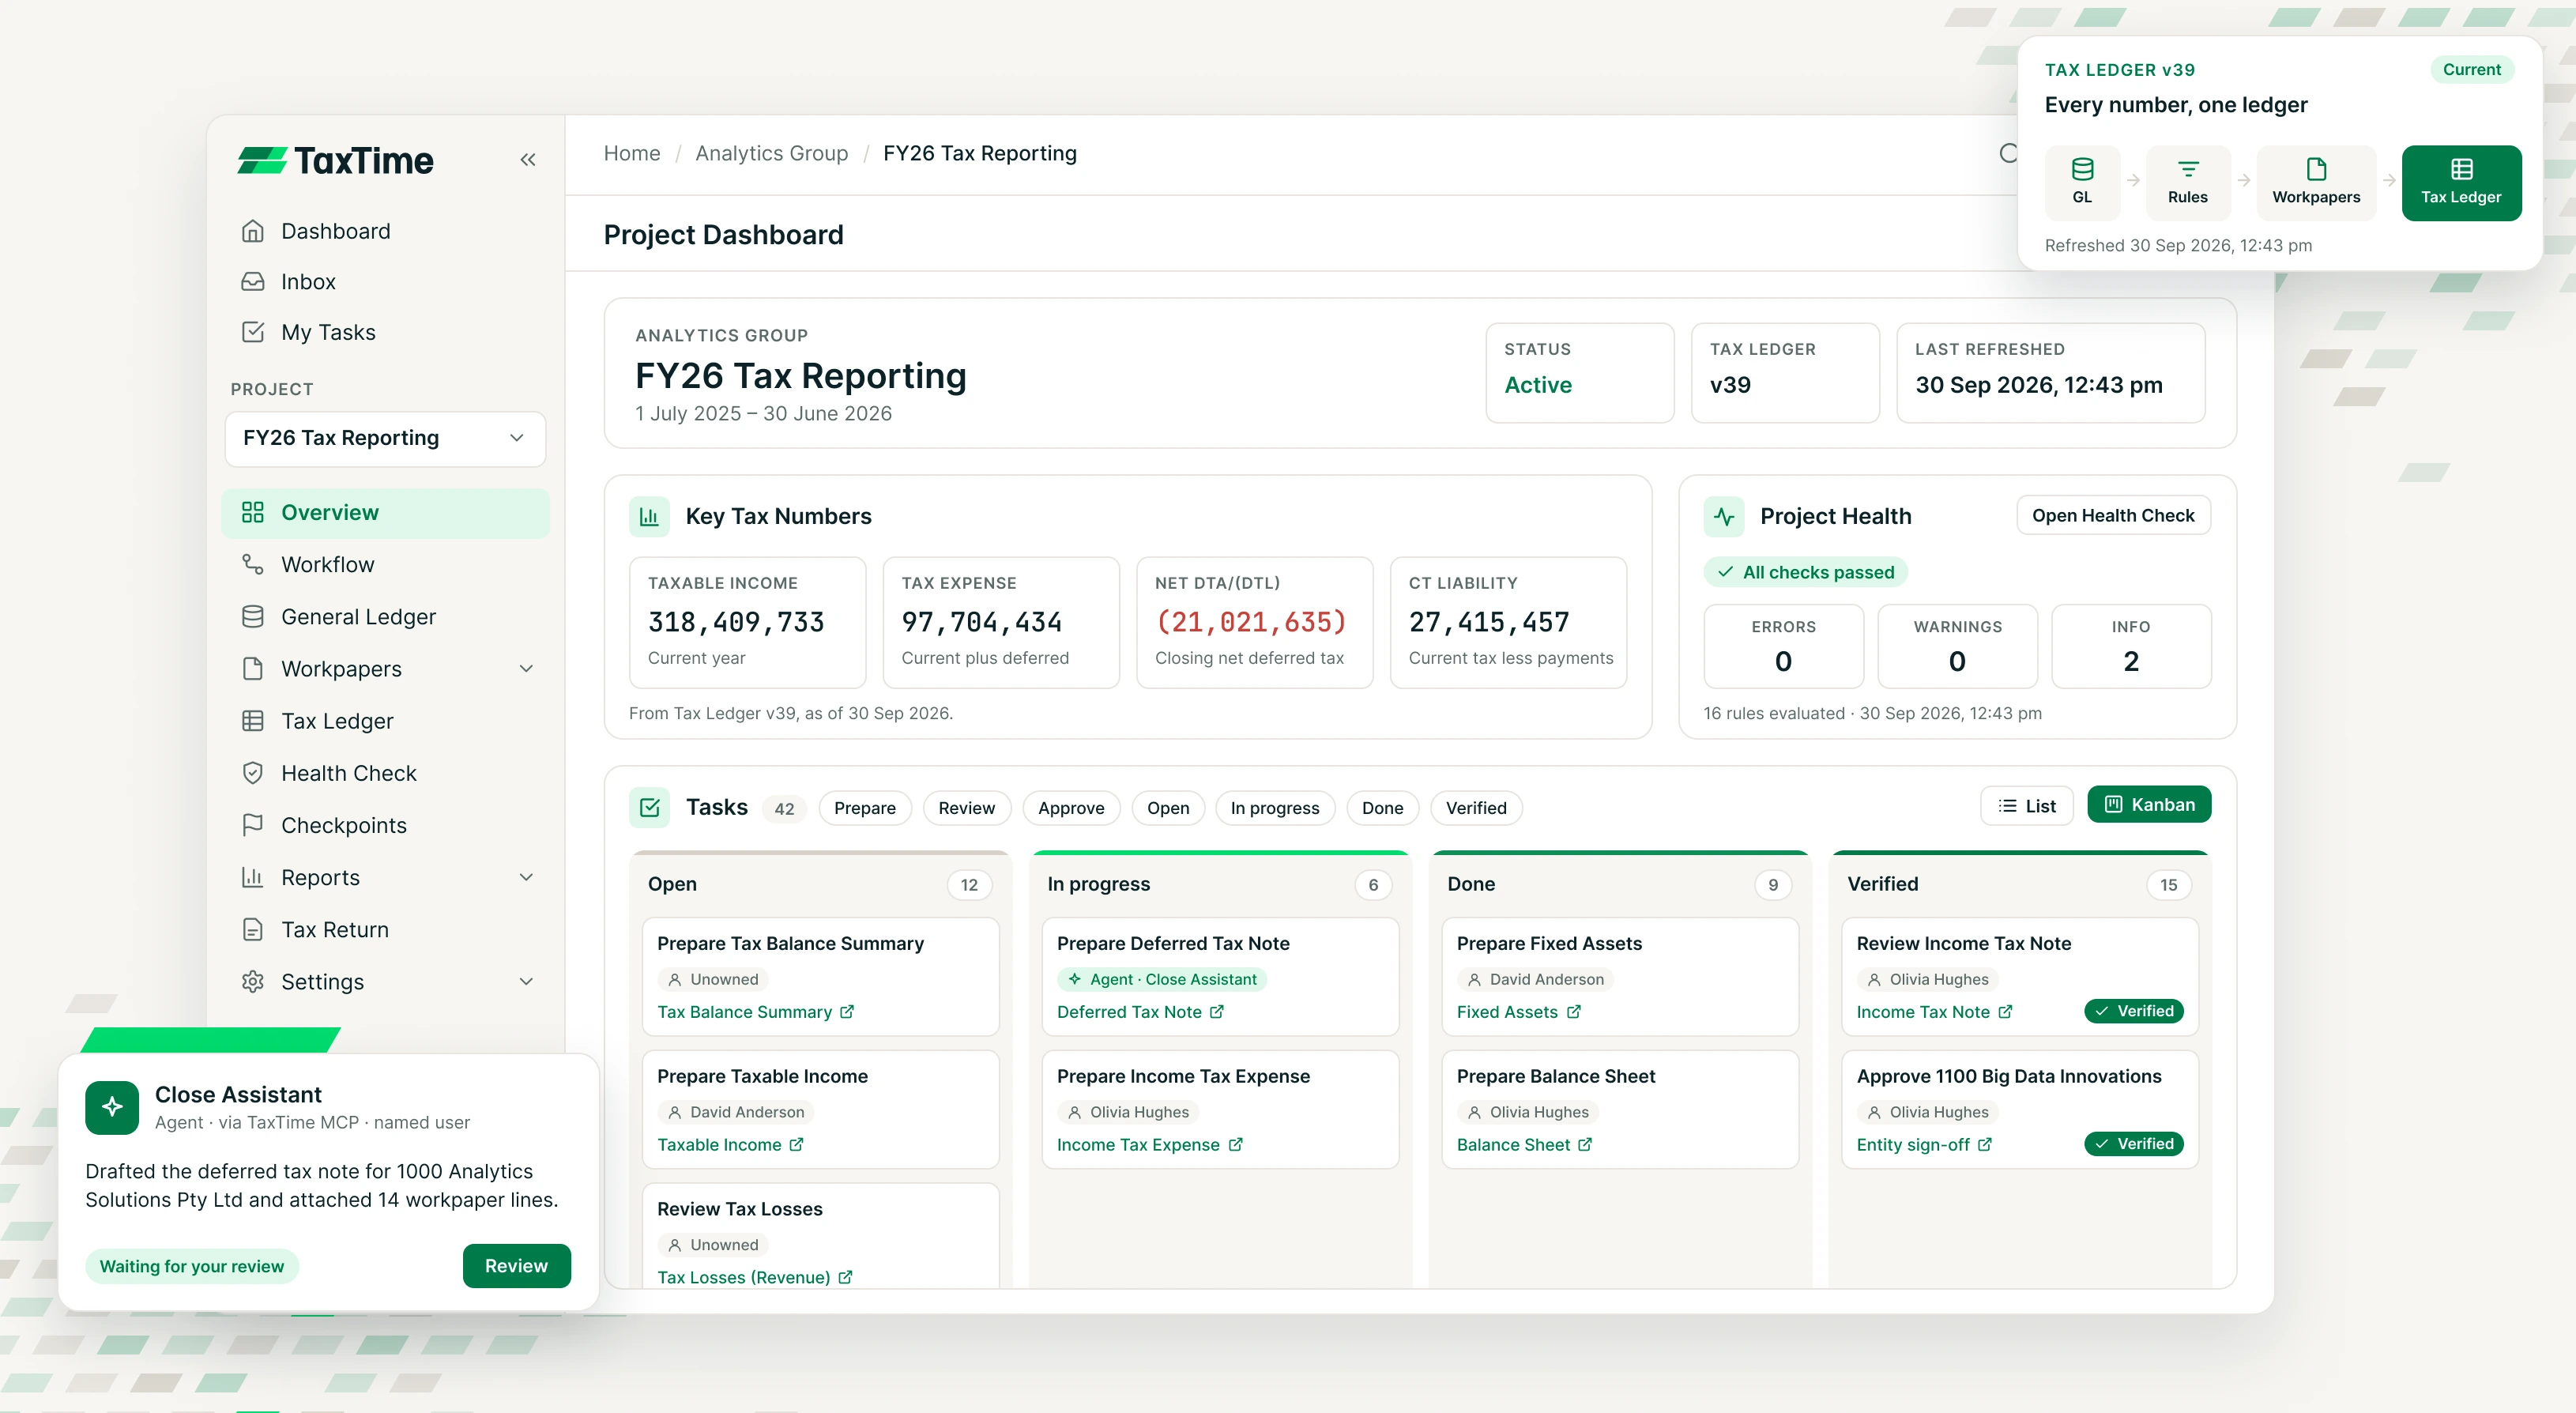Image resolution: width=2576 pixels, height=1413 pixels.
Task: Select Overview in the sidebar
Action: click(385, 513)
